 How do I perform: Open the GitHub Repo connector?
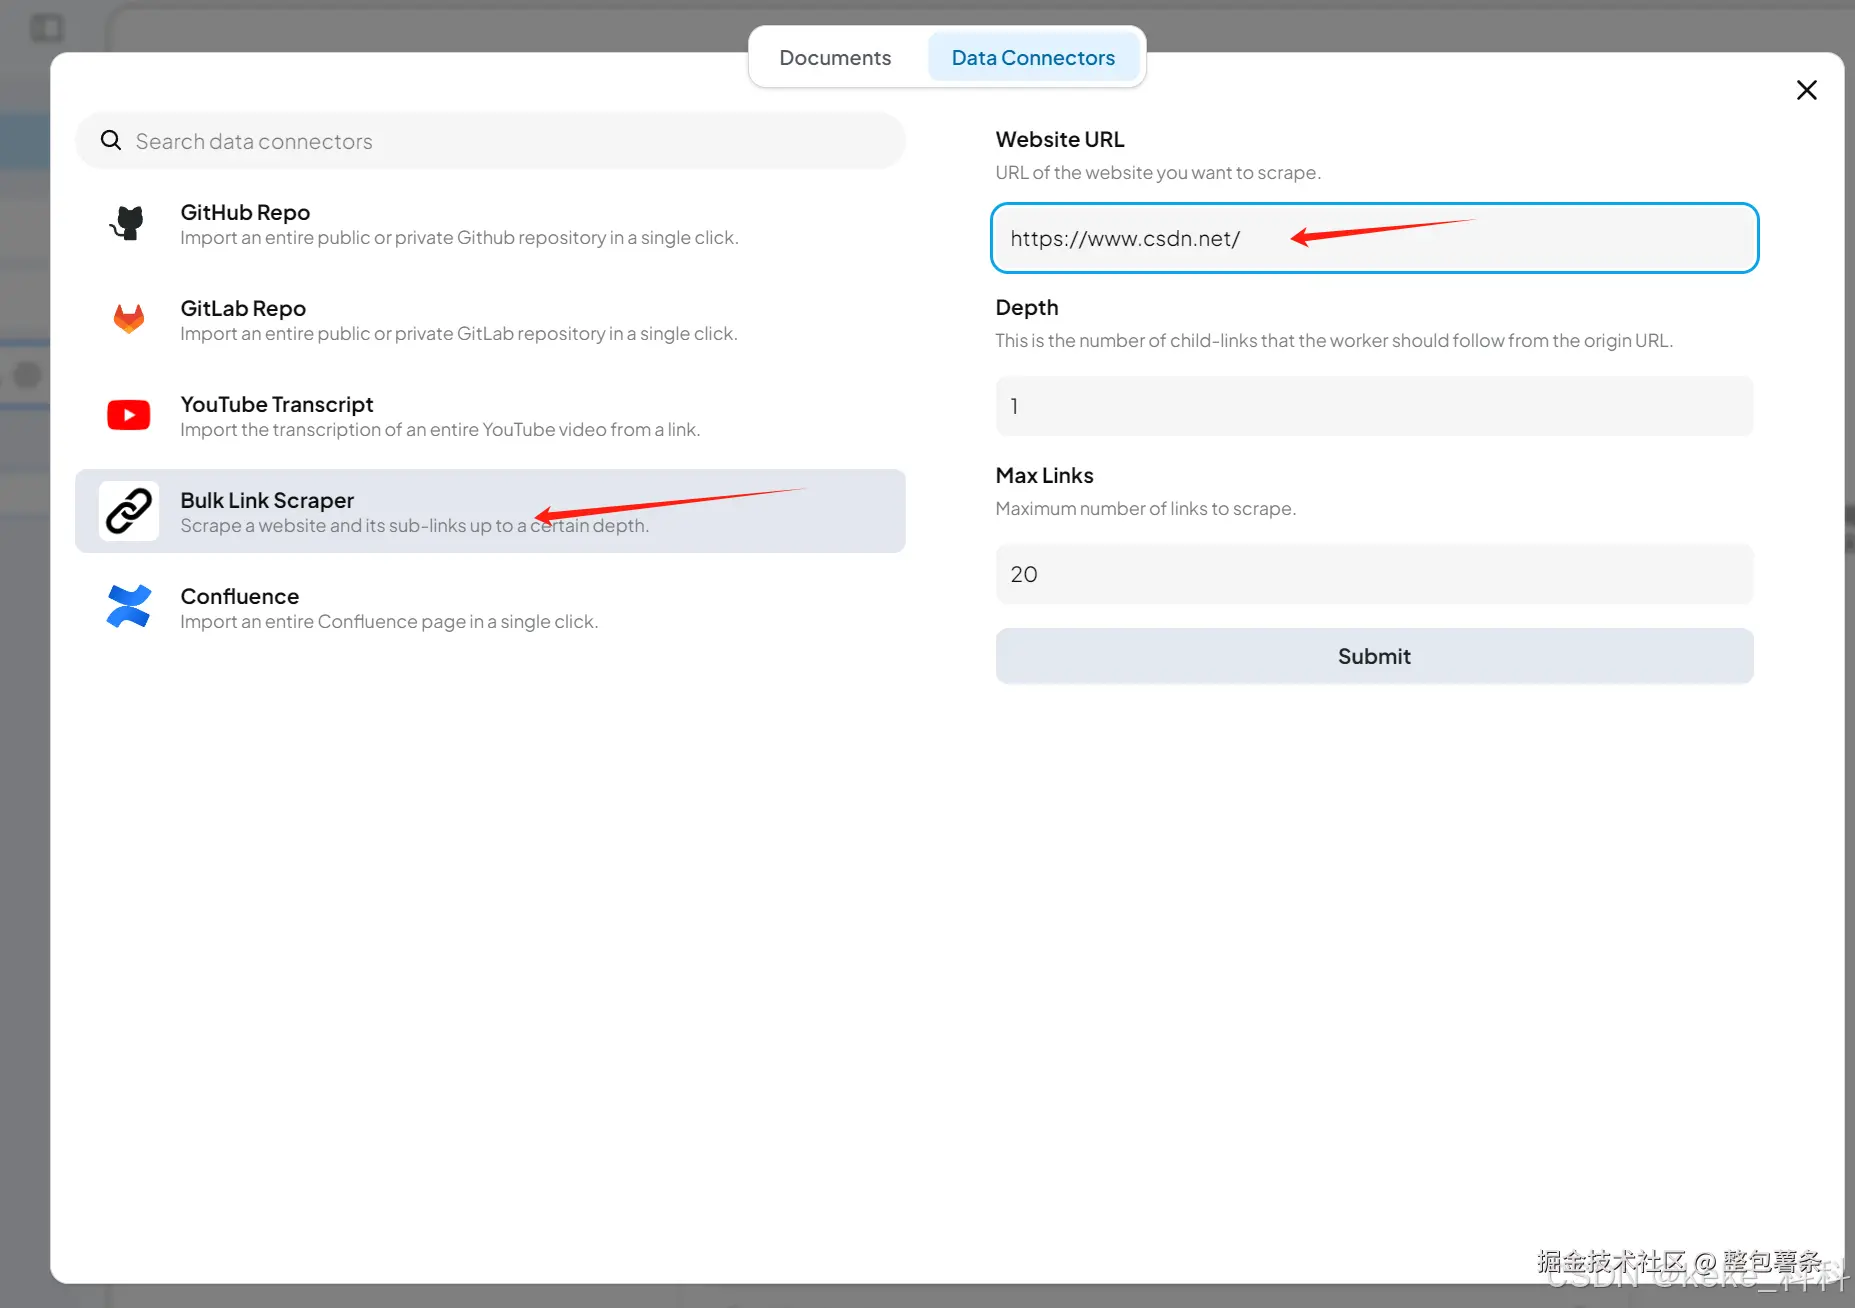[491, 224]
